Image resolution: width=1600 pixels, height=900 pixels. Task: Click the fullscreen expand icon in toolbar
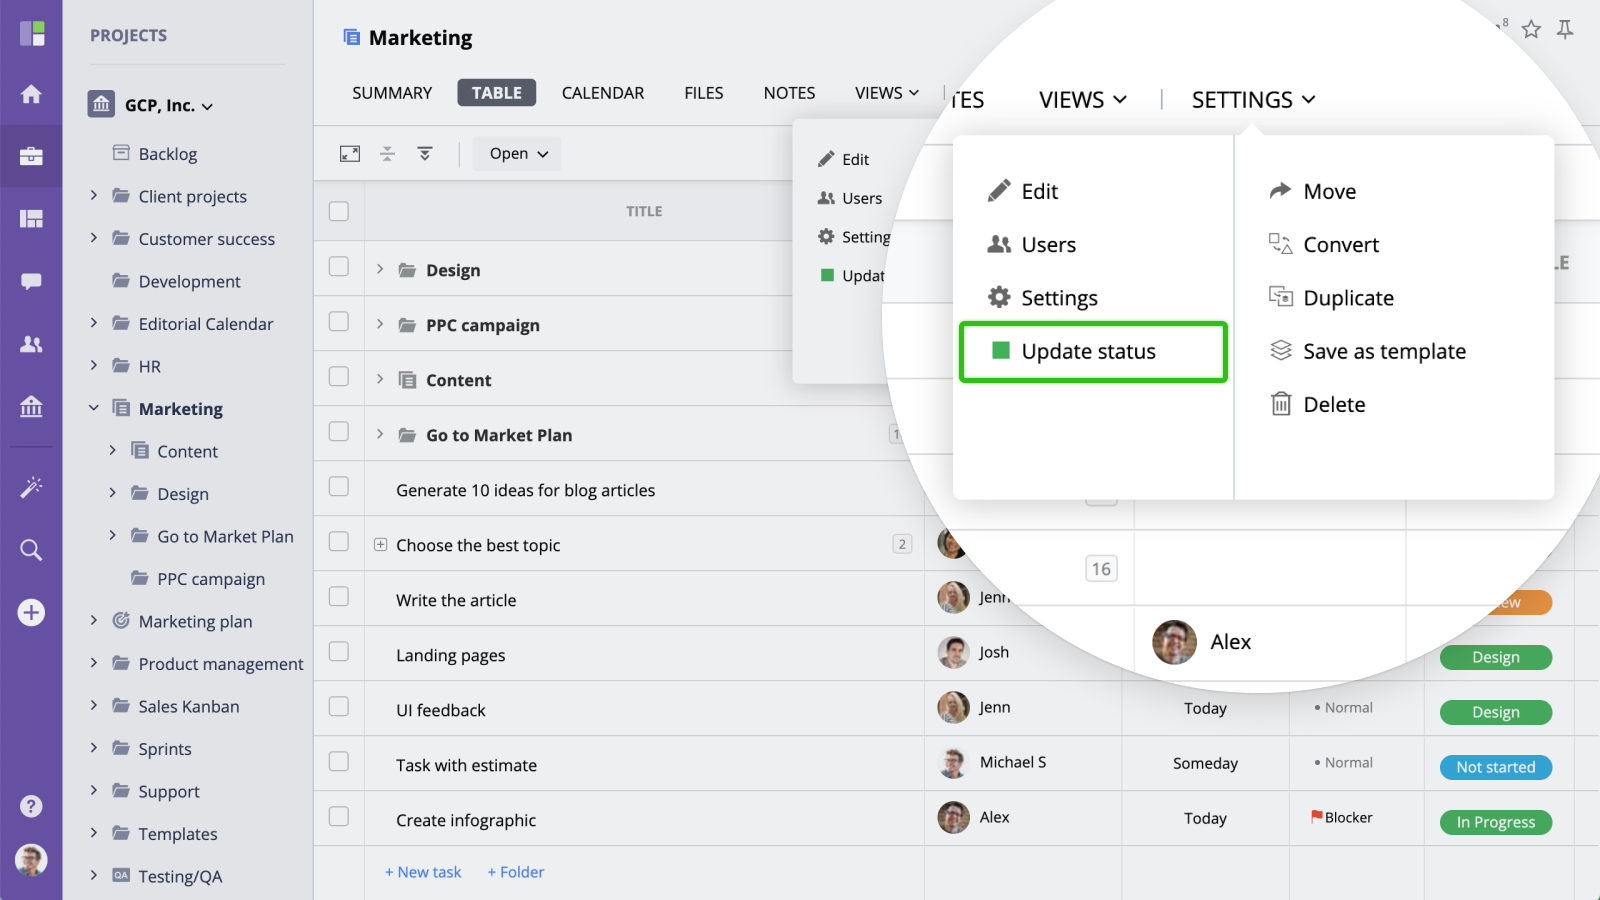pos(350,154)
